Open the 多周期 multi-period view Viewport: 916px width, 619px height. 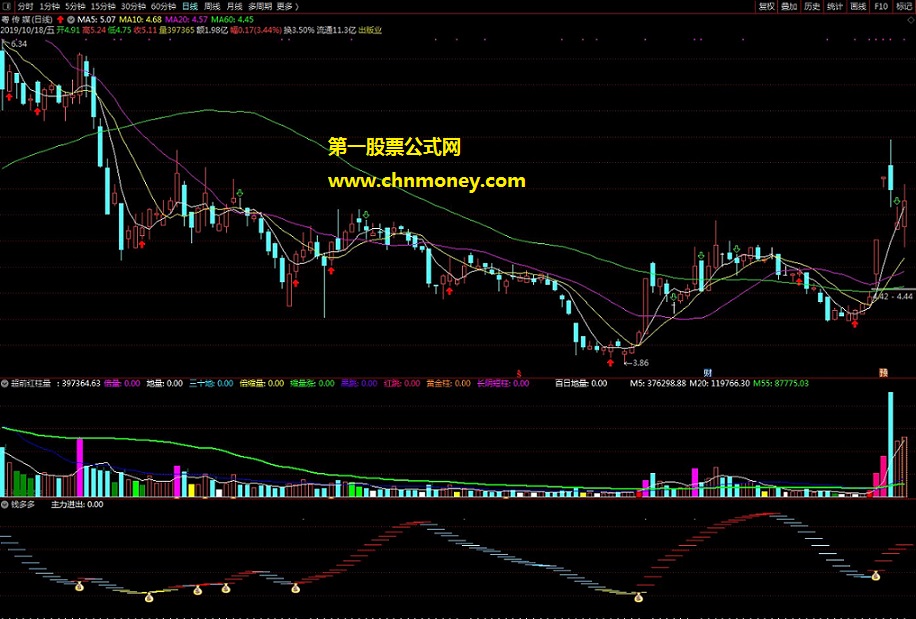point(260,6)
